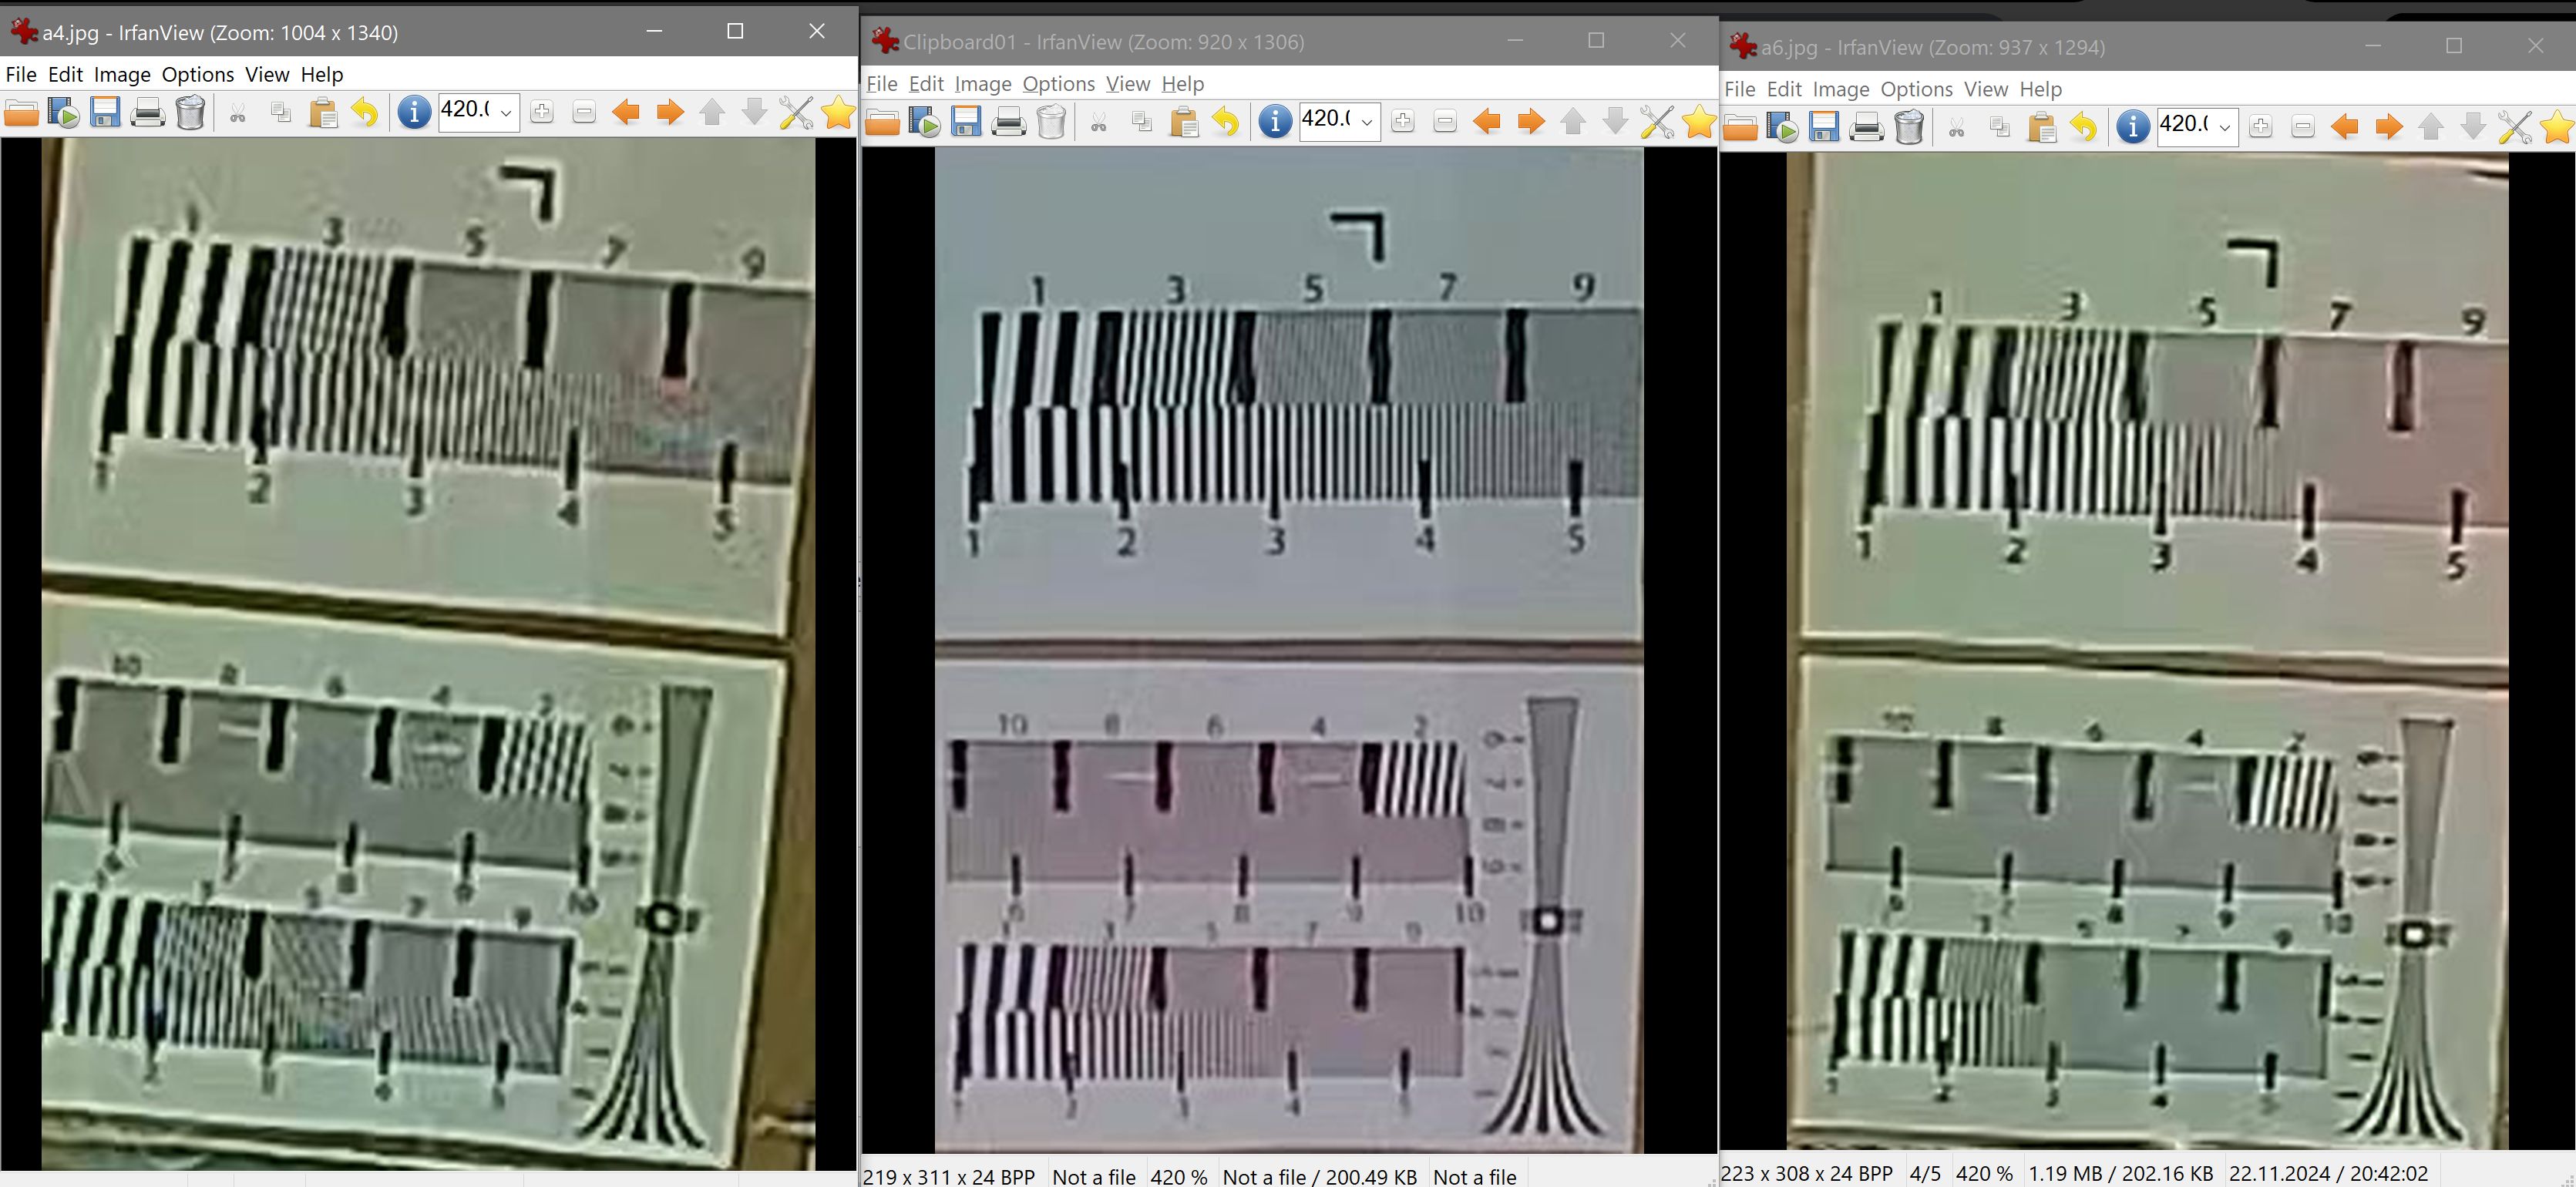Click the Previous image arrow in Clipboard01 window
Image resolution: width=2576 pixels, height=1187 pixels.
[x=1487, y=122]
